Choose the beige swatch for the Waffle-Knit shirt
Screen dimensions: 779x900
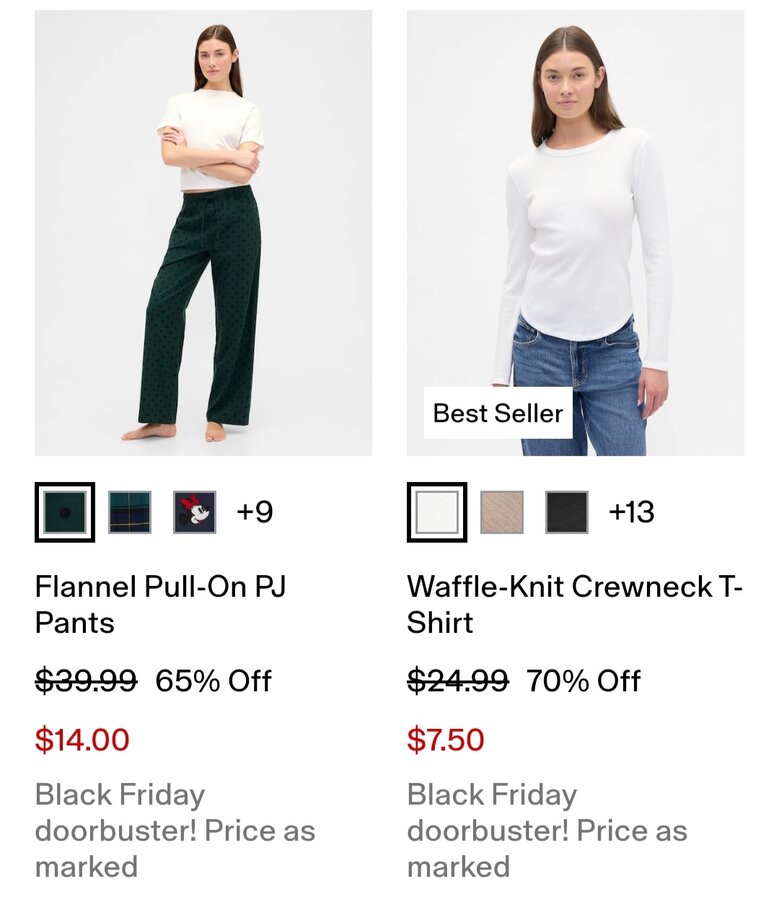pos(502,512)
